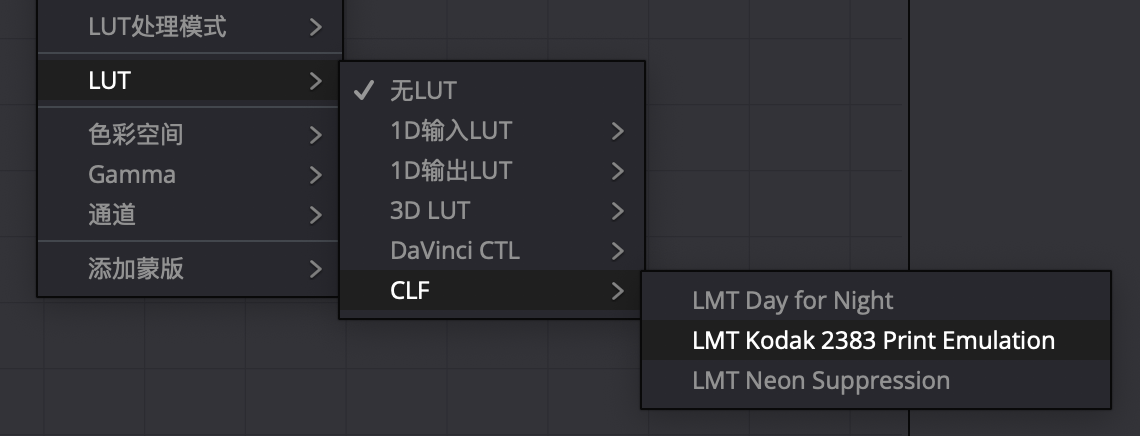Viewport: 1140px width, 436px height.
Task: Click the checkmark icon beside 无LUT
Action: pyautogui.click(x=364, y=91)
